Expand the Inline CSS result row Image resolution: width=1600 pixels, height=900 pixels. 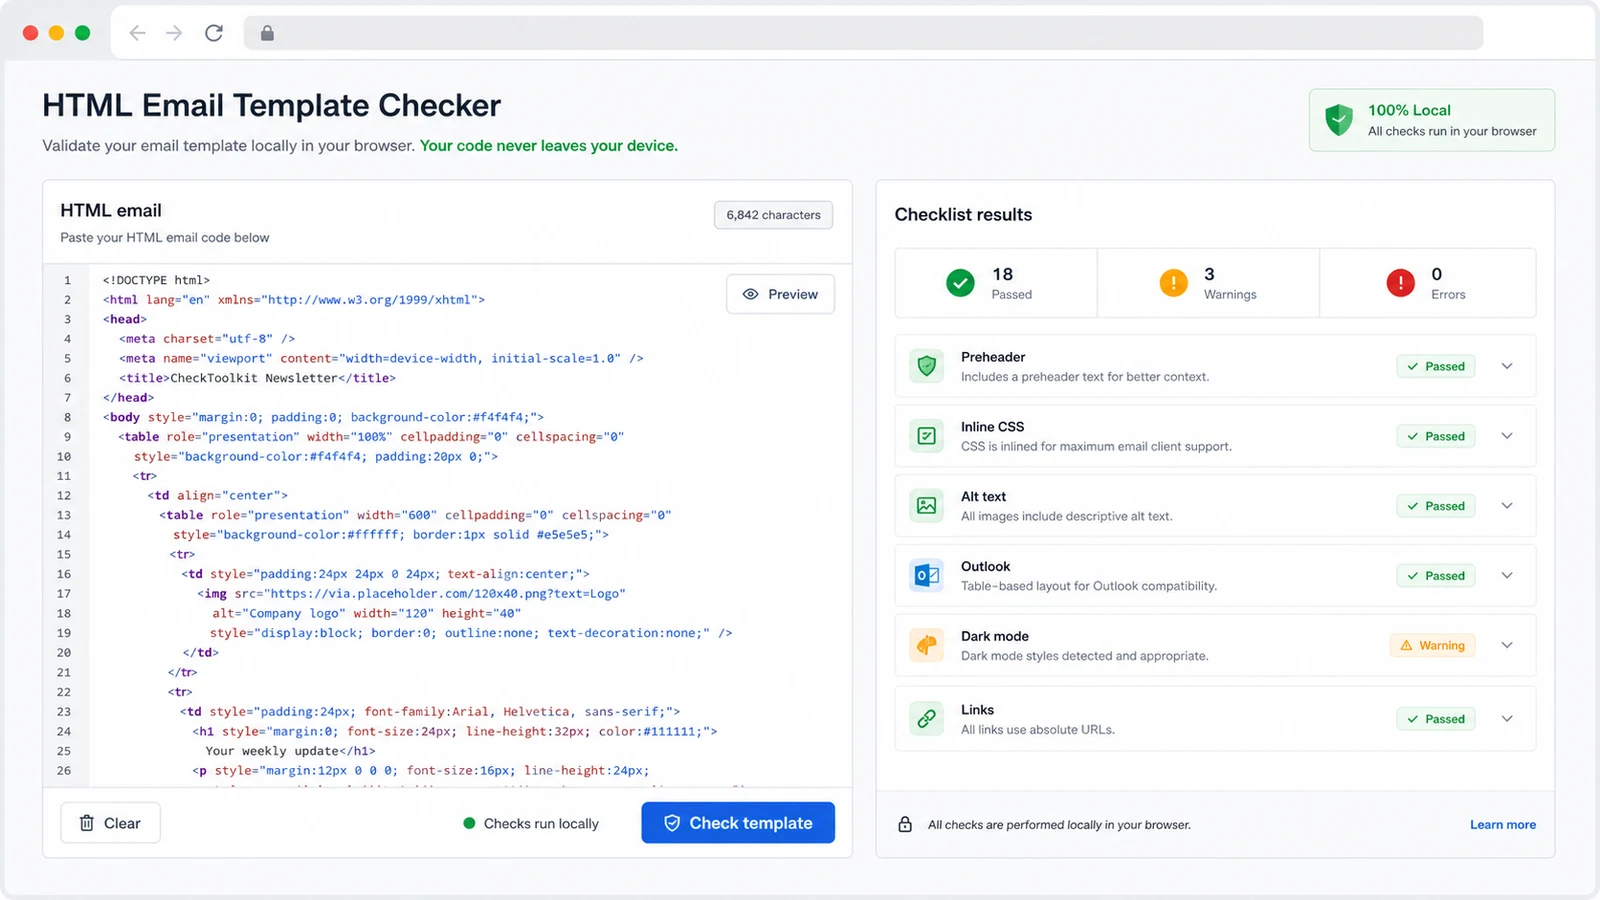click(x=1507, y=436)
